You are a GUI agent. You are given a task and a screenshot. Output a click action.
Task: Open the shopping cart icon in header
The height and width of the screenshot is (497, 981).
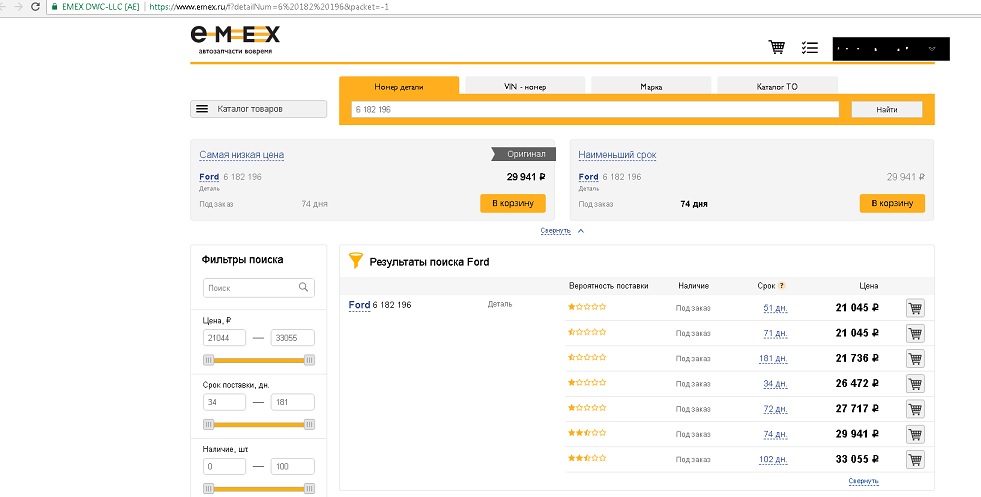tap(776, 47)
